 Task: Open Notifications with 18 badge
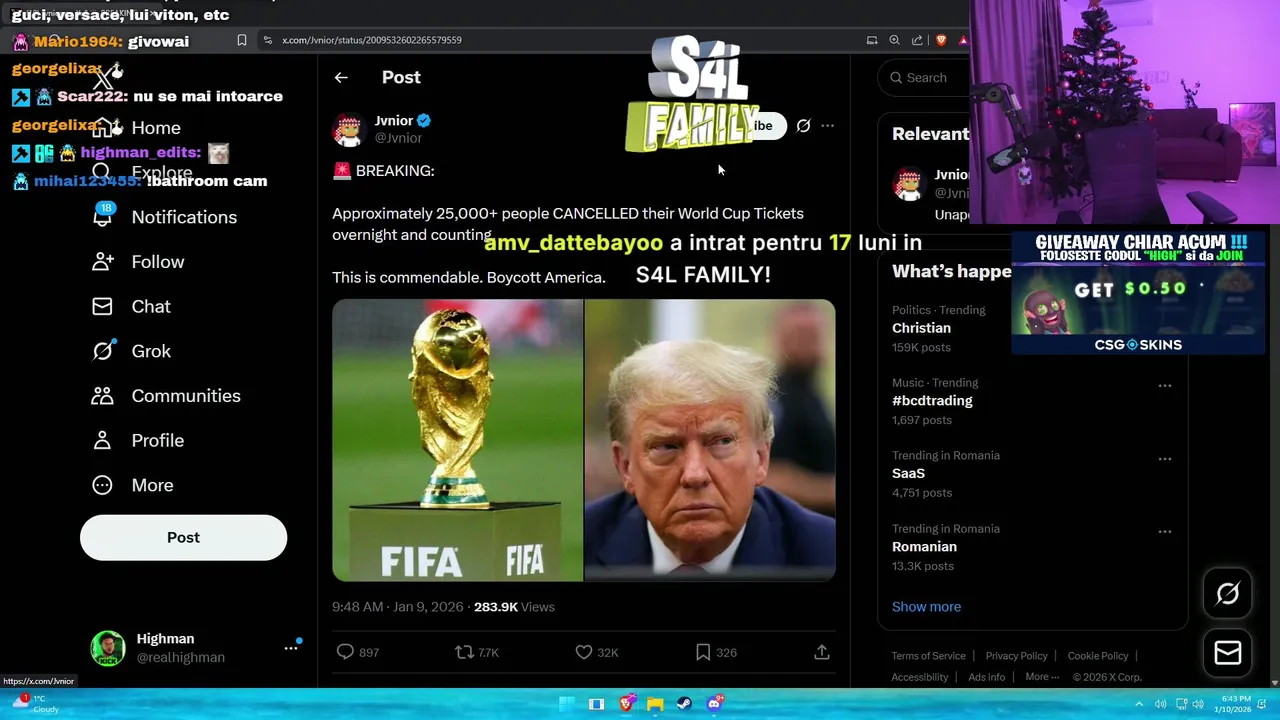[164, 217]
